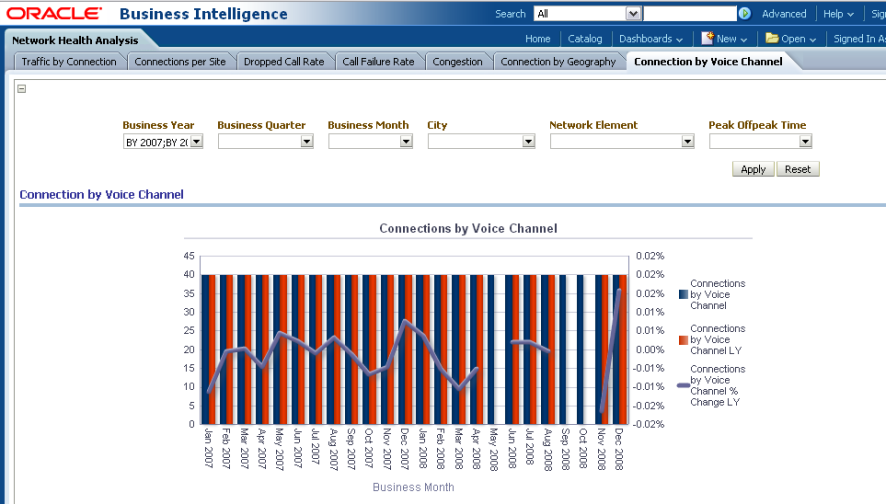The height and width of the screenshot is (504, 886).
Task: Click the New document icon
Action: point(707,38)
